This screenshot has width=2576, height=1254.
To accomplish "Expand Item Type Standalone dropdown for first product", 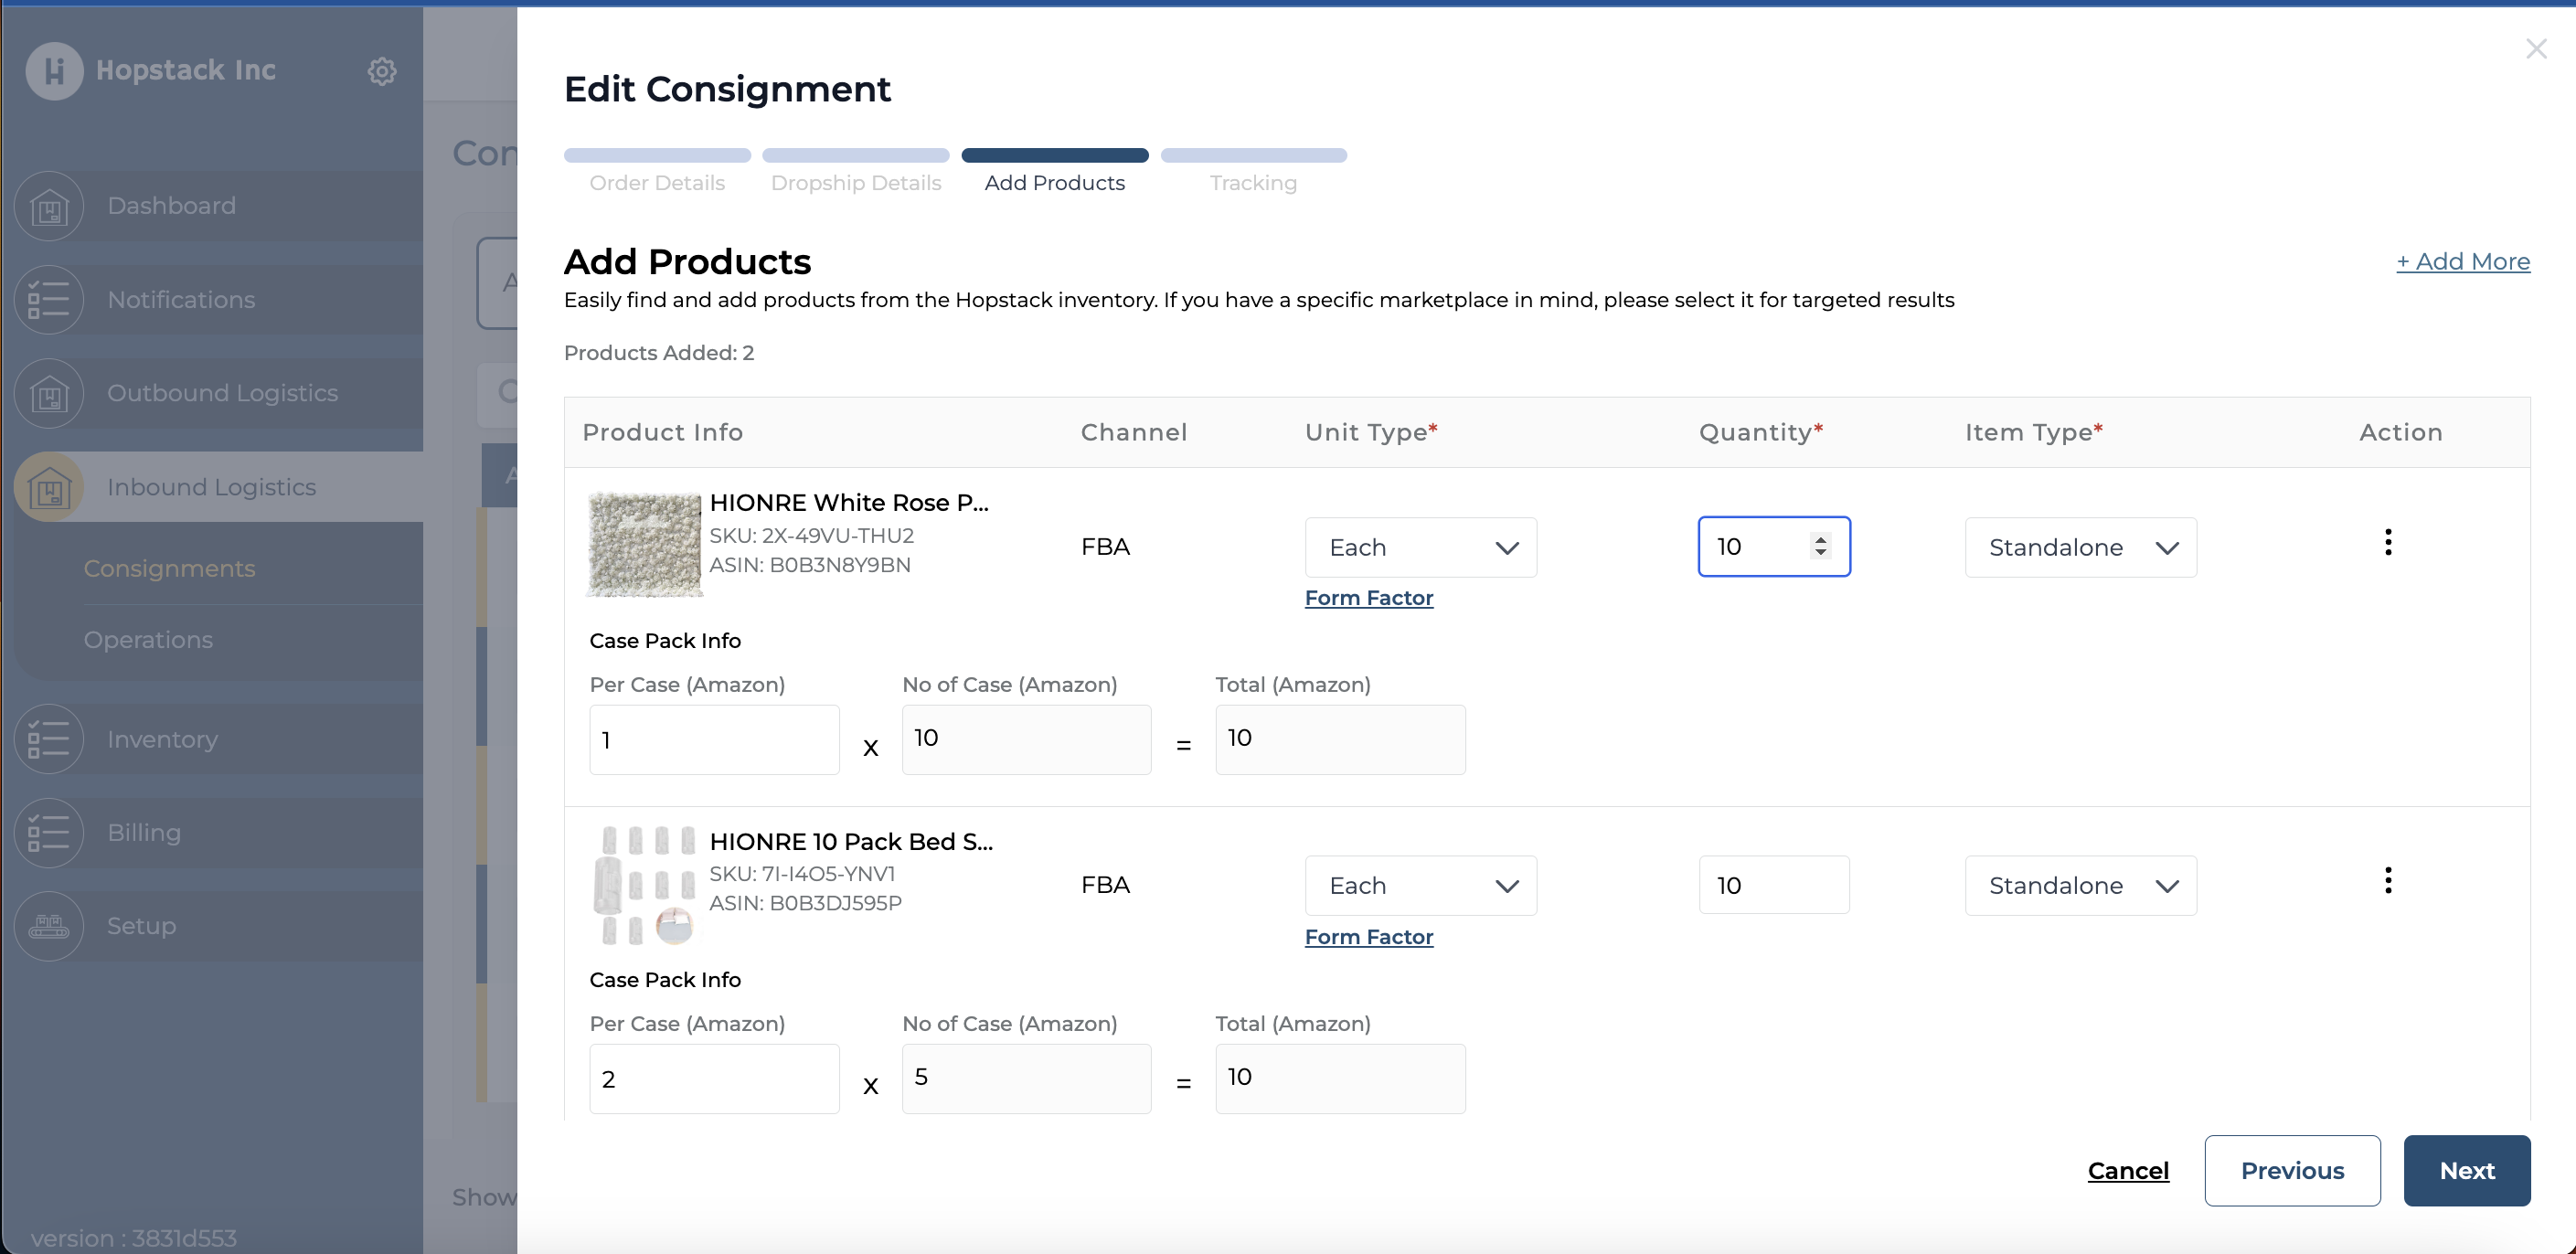I will 2080,548.
